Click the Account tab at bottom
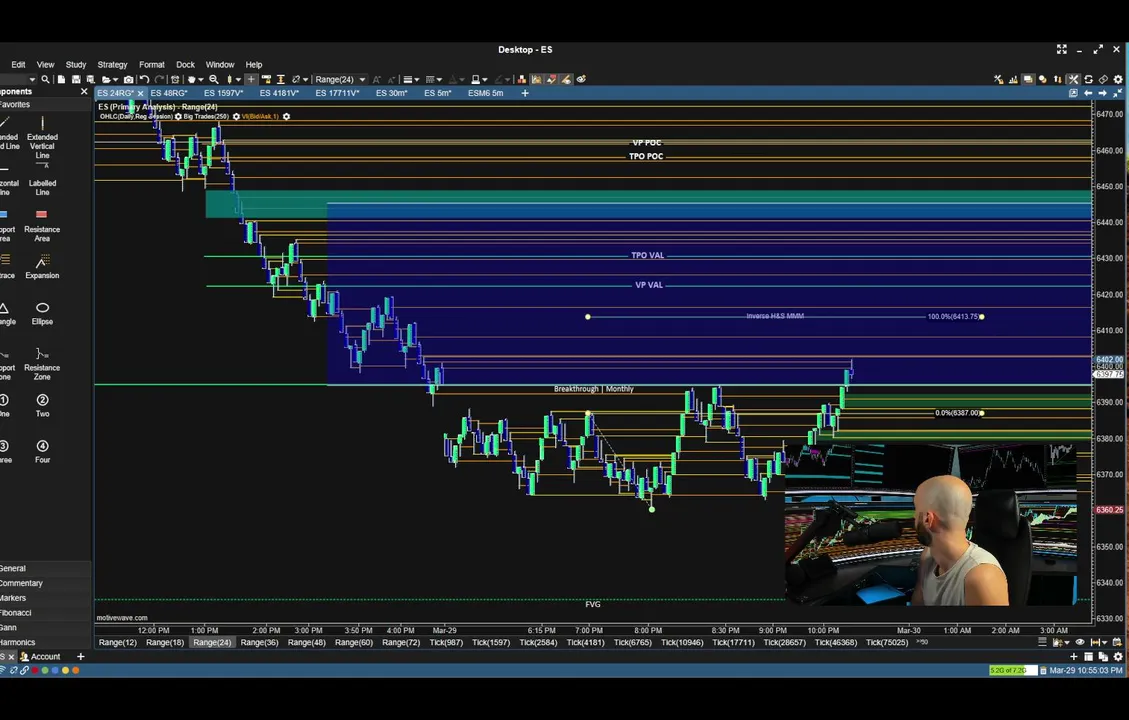Viewport: 1129px width, 720px height. pyautogui.click(x=40, y=657)
